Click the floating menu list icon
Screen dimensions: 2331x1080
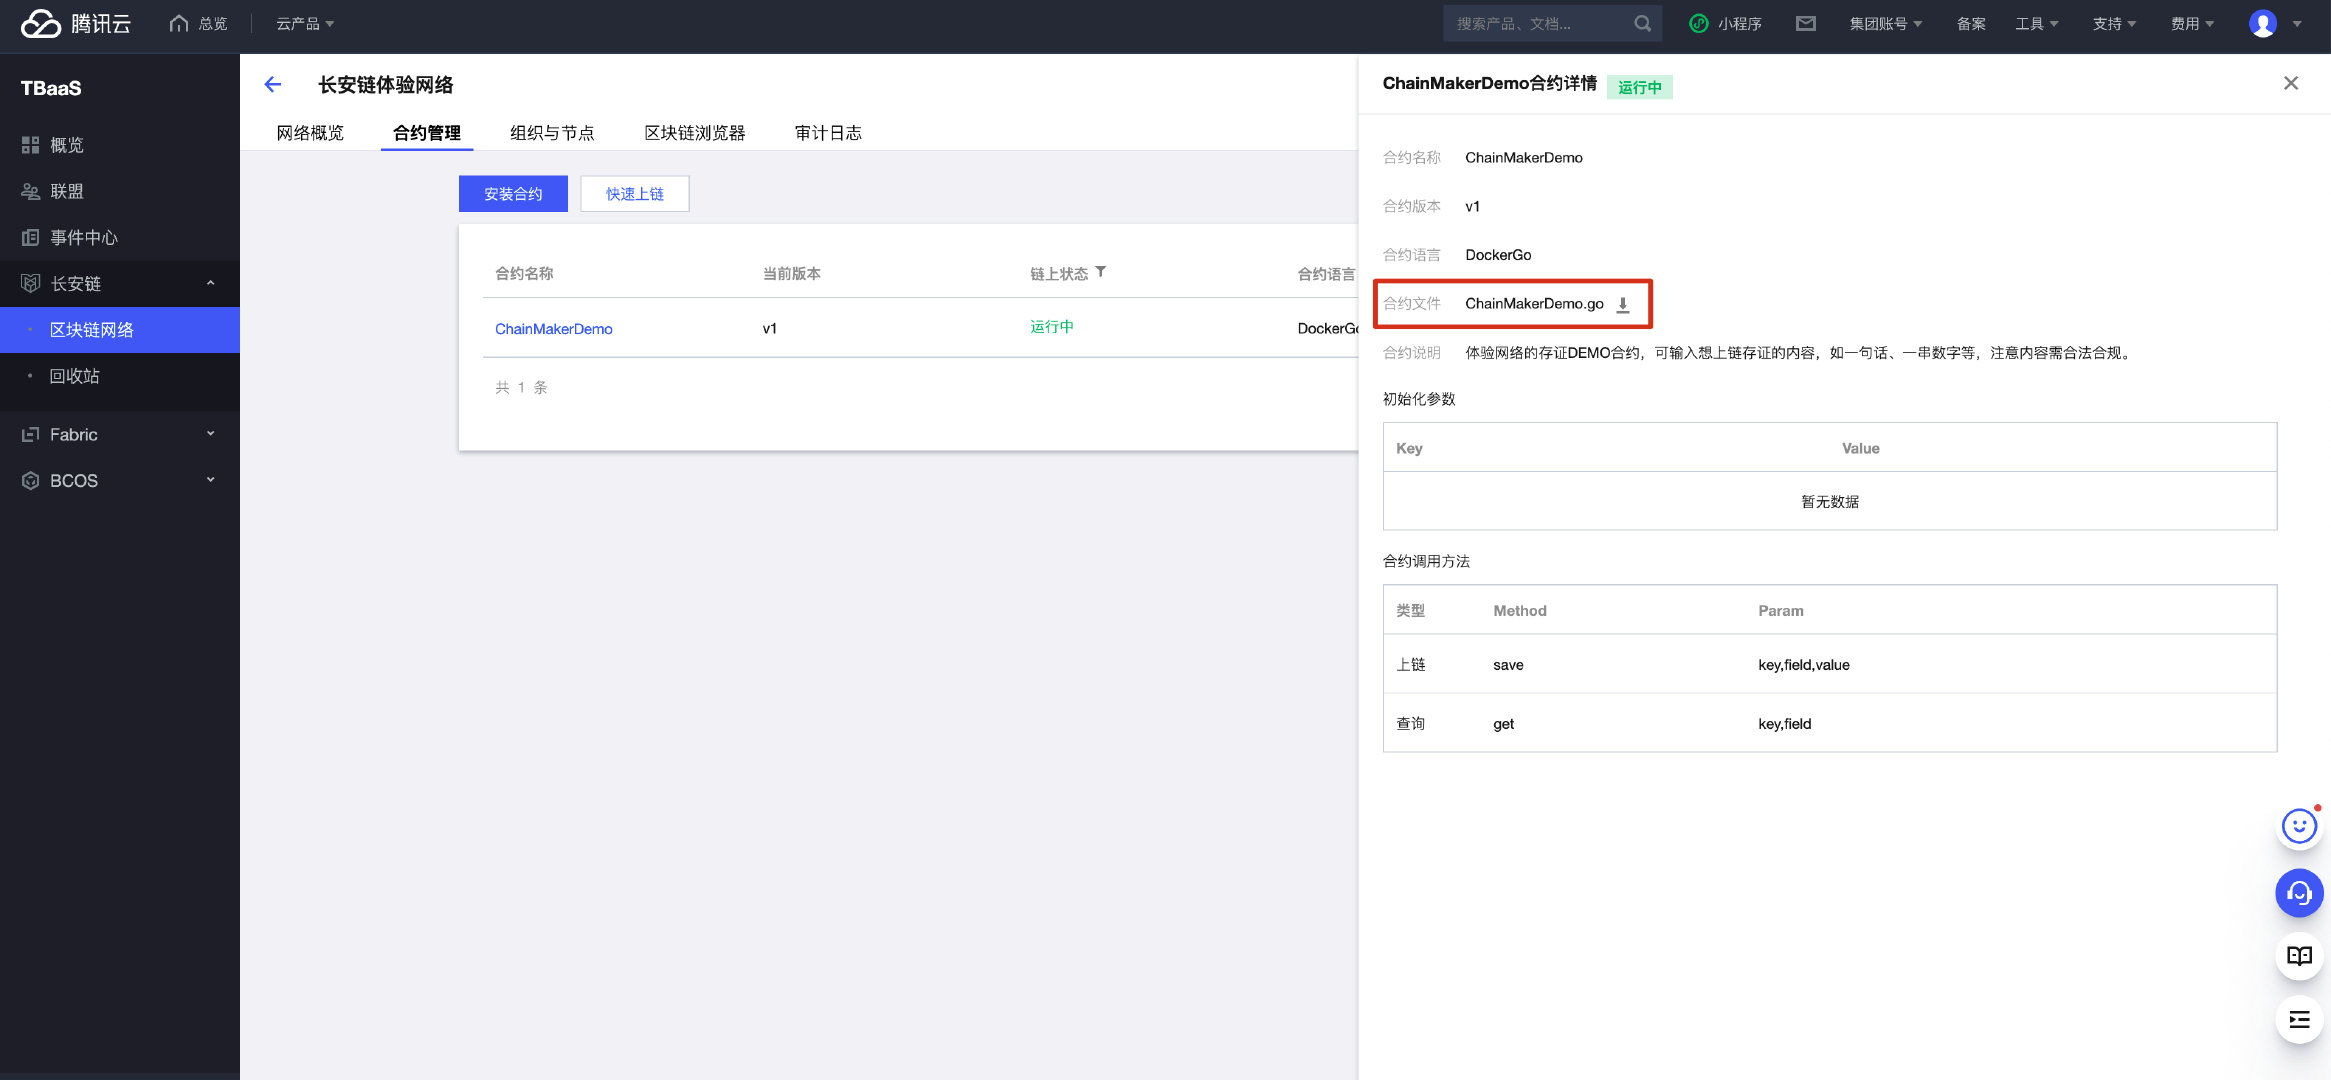2298,1020
